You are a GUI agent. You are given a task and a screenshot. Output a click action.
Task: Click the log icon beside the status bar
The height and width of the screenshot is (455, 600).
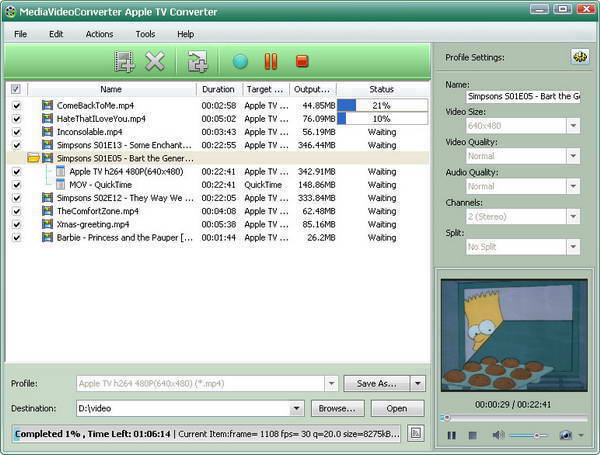pyautogui.click(x=416, y=434)
